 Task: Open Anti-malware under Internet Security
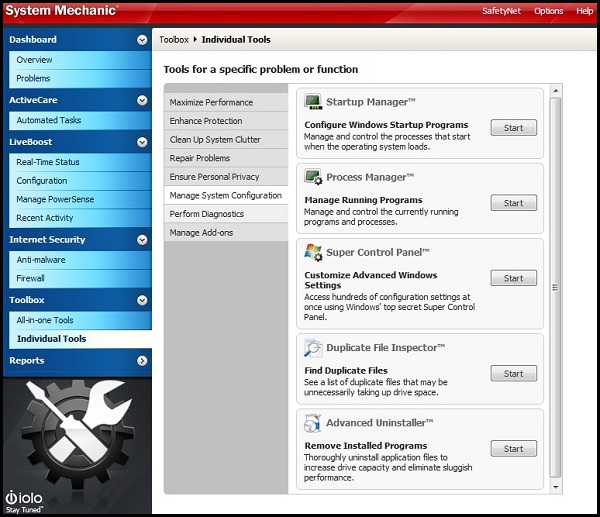point(80,260)
